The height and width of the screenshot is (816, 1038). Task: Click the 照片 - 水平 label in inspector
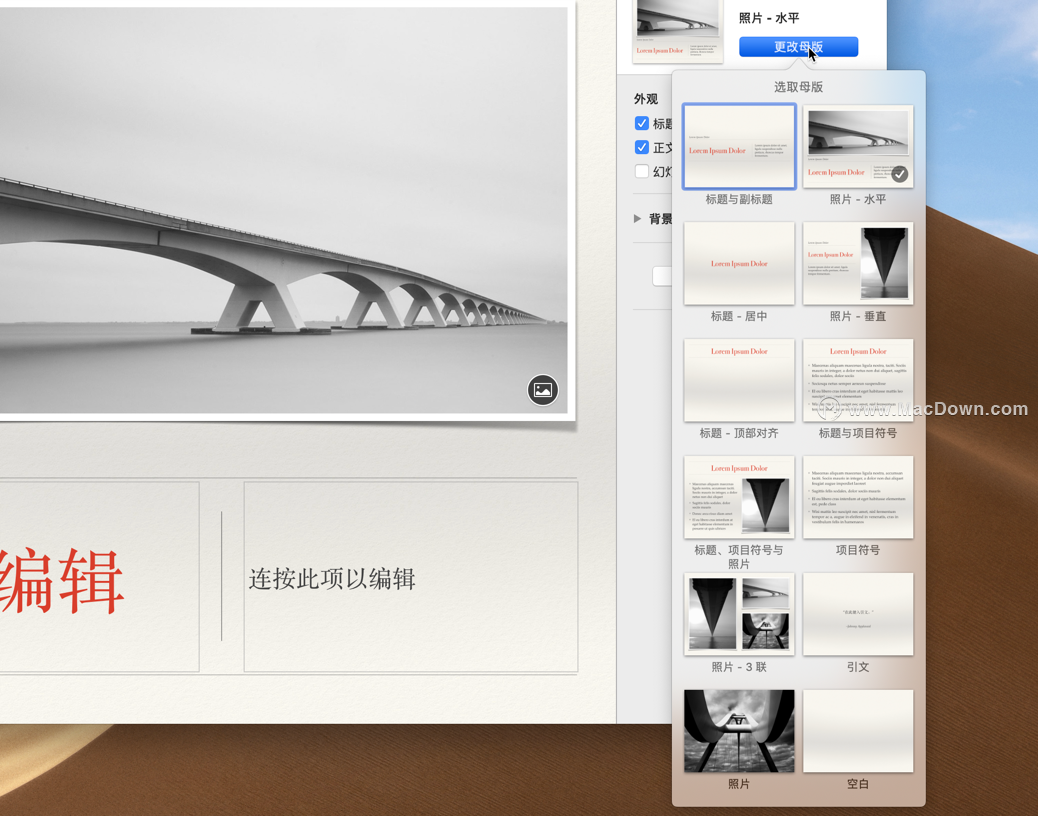pos(769,18)
